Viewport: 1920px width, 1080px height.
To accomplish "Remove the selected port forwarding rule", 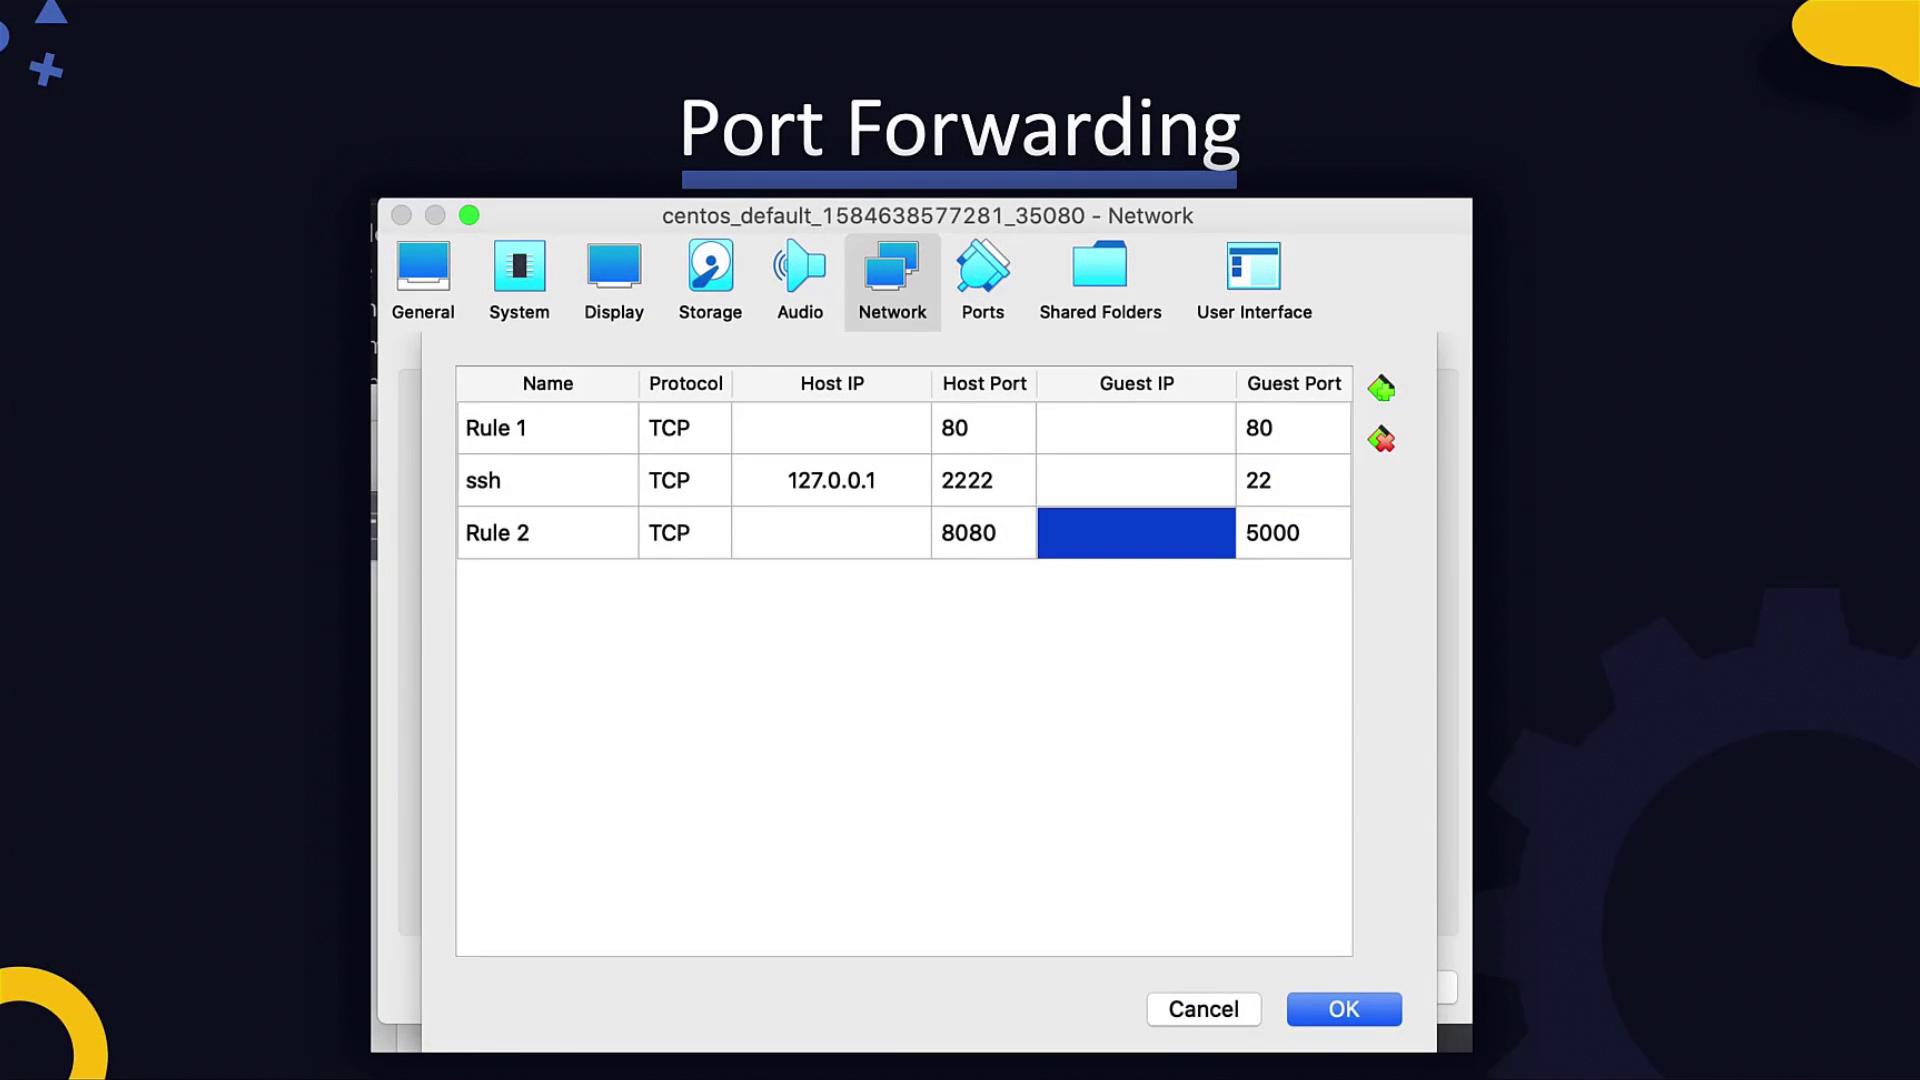I will [1381, 439].
